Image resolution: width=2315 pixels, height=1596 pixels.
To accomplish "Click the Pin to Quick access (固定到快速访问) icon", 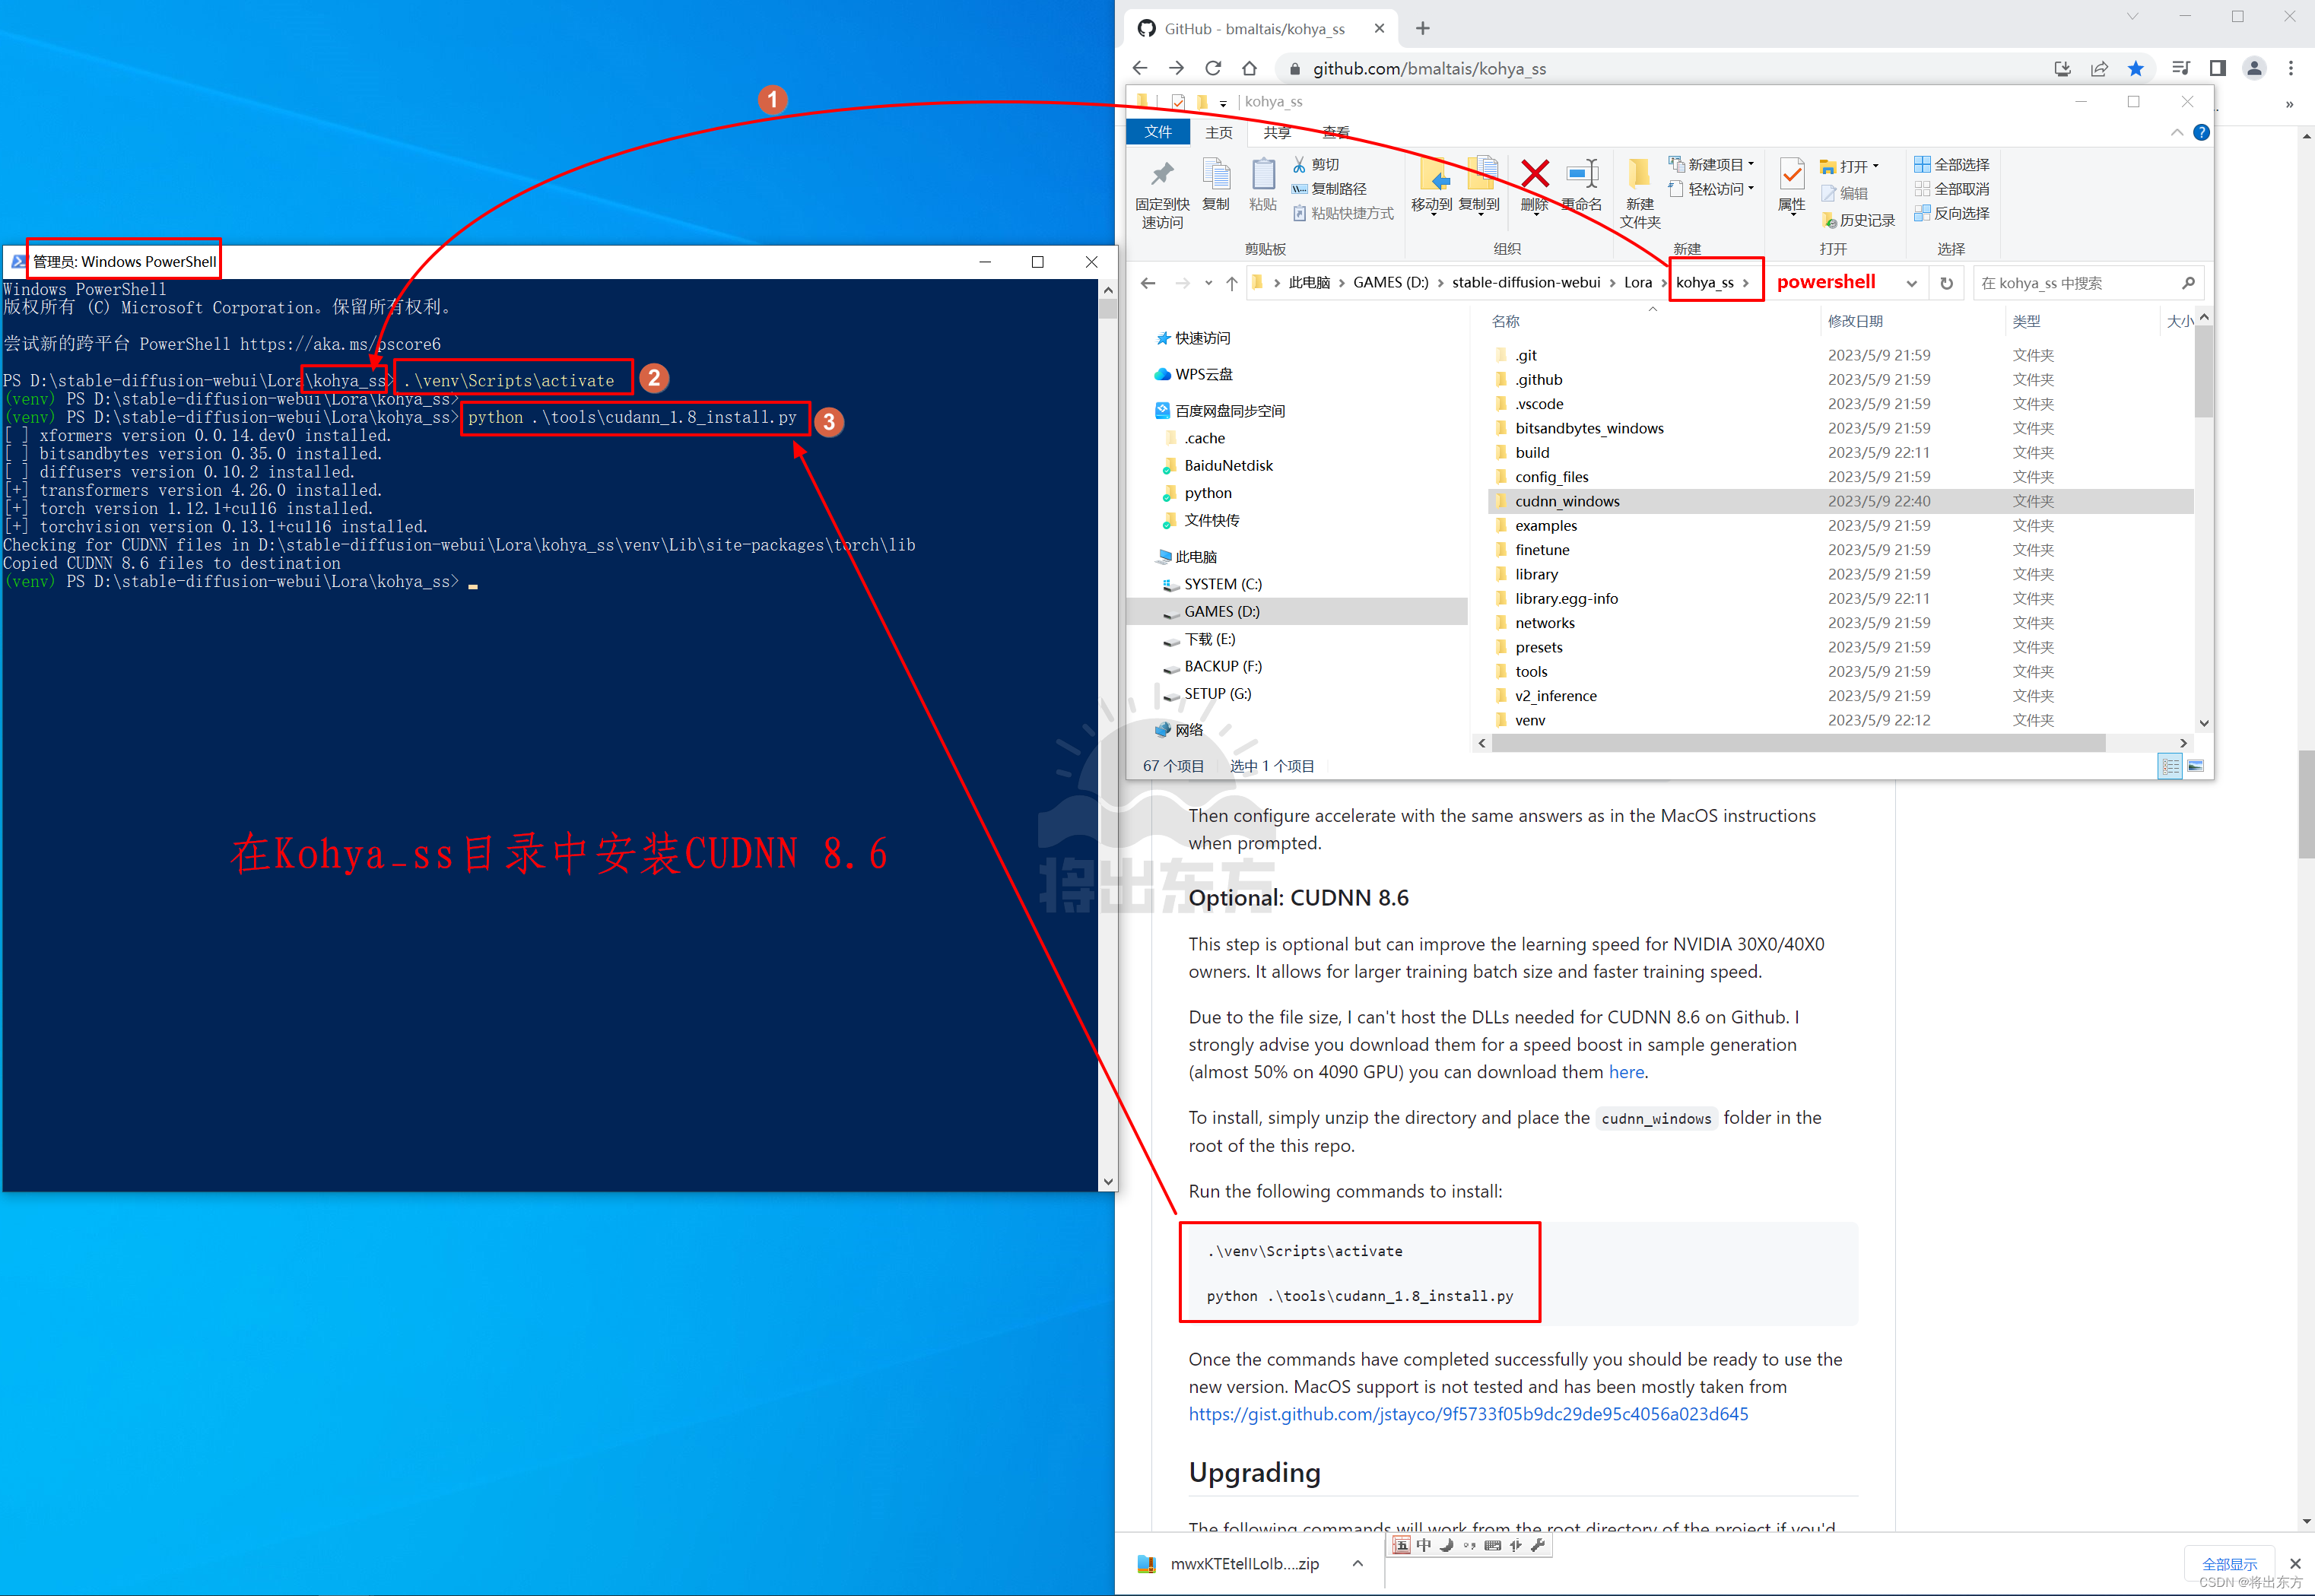I will 1161,176.
